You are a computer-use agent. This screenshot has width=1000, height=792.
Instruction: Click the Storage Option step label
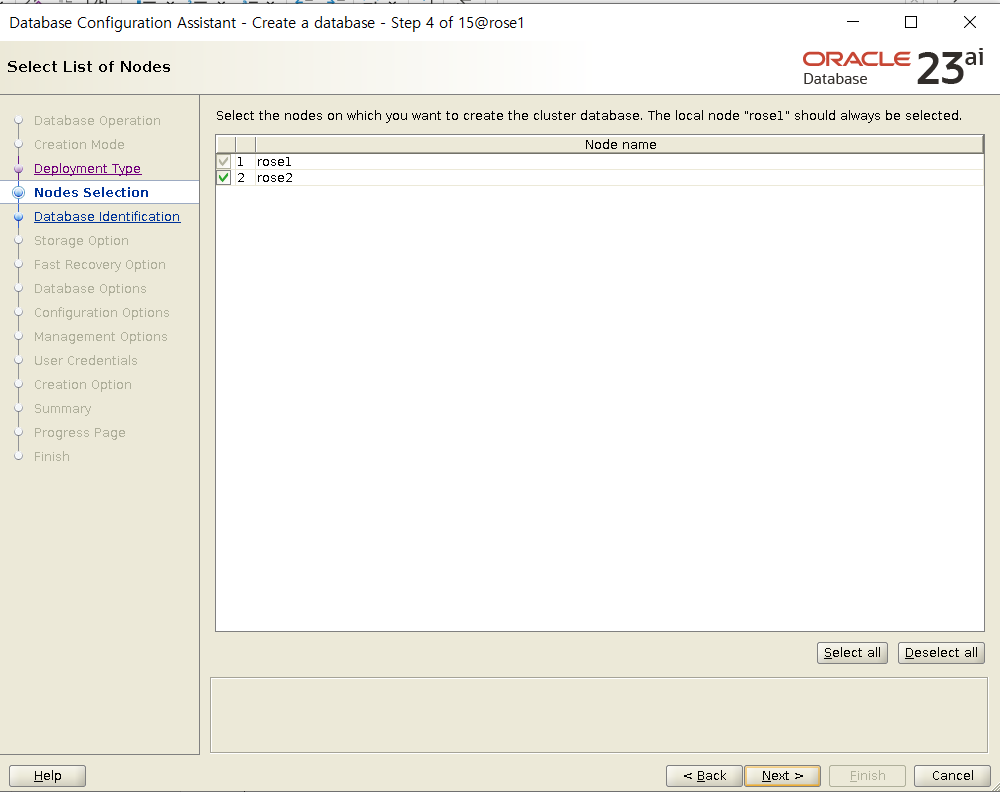point(81,241)
